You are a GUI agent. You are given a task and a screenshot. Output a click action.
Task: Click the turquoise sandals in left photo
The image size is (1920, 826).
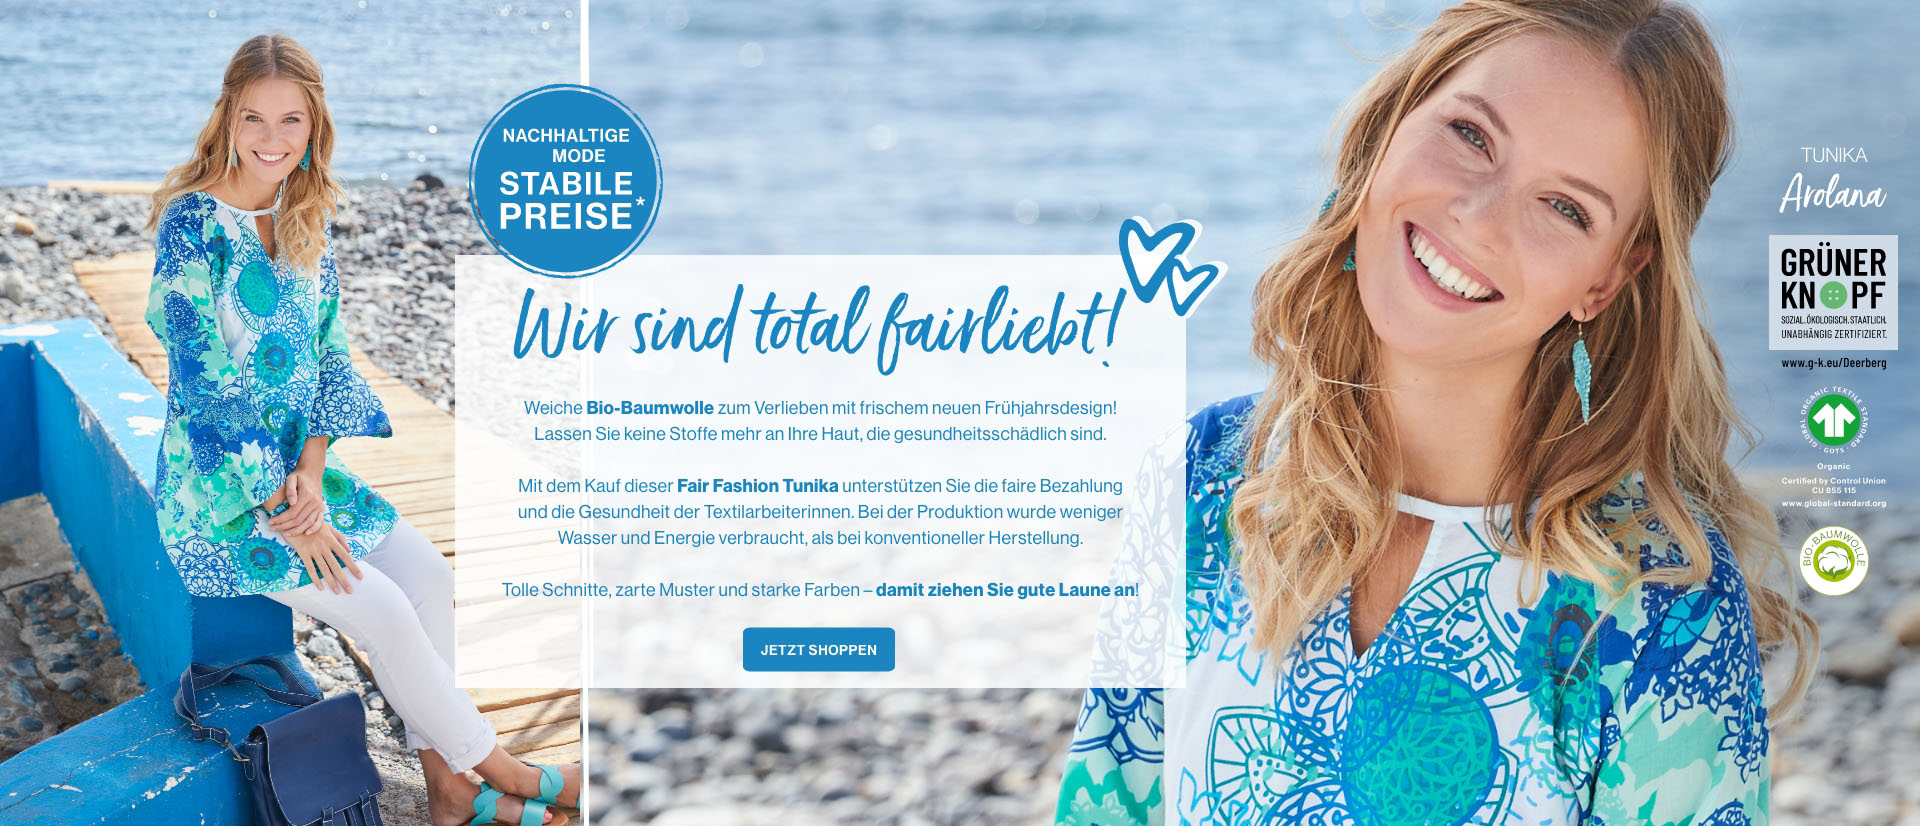pos(520,797)
